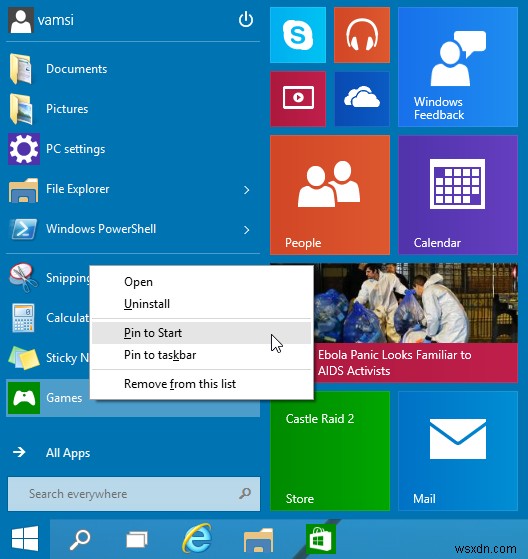Click the Search everywhere box

[x=134, y=494]
